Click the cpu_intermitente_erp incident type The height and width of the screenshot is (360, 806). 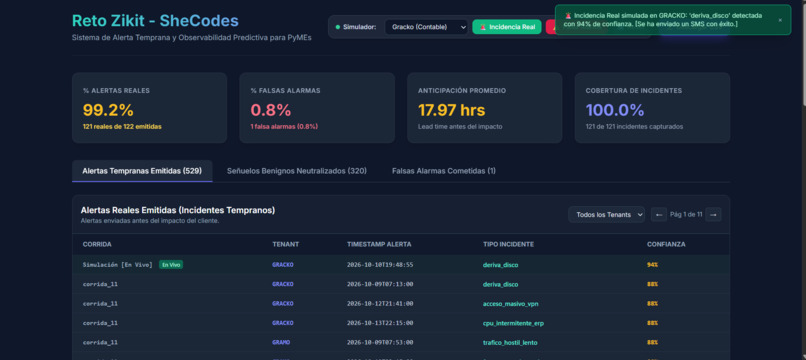pos(513,323)
